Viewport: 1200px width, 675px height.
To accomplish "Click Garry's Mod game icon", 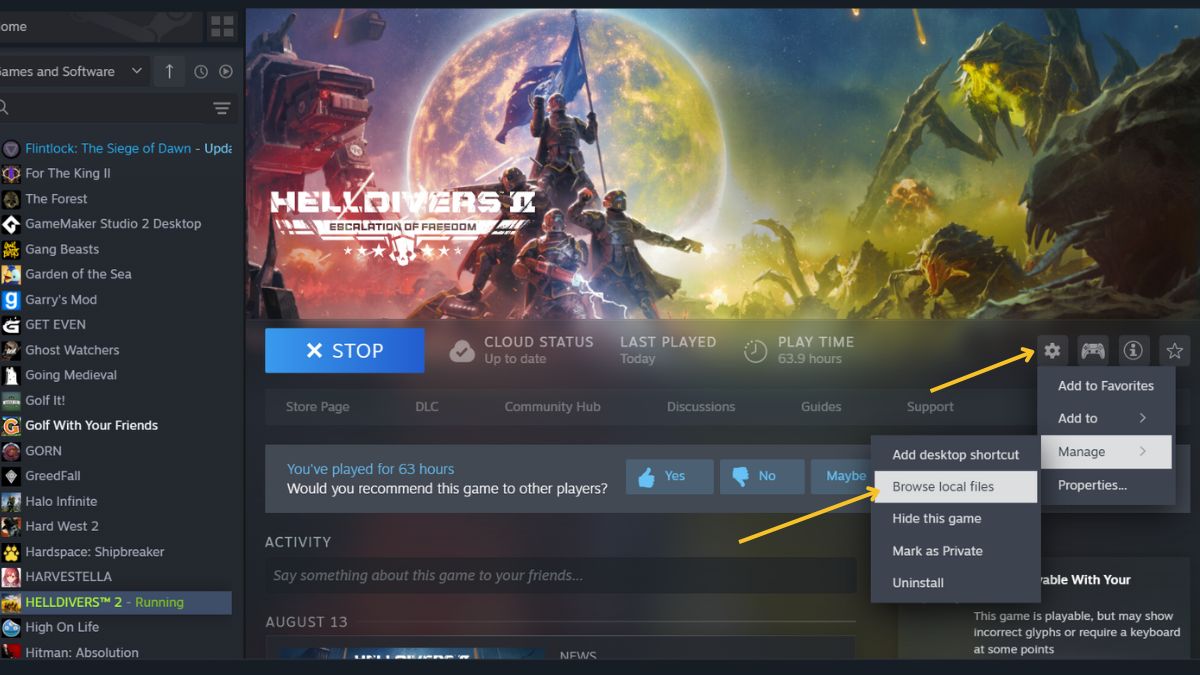I will tap(11, 299).
